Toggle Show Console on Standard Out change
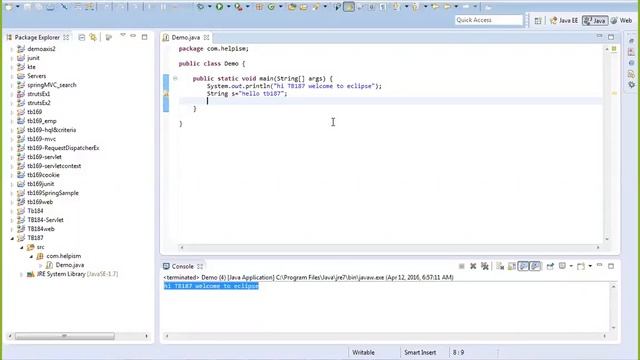This screenshot has width=640, height=360. [523, 266]
